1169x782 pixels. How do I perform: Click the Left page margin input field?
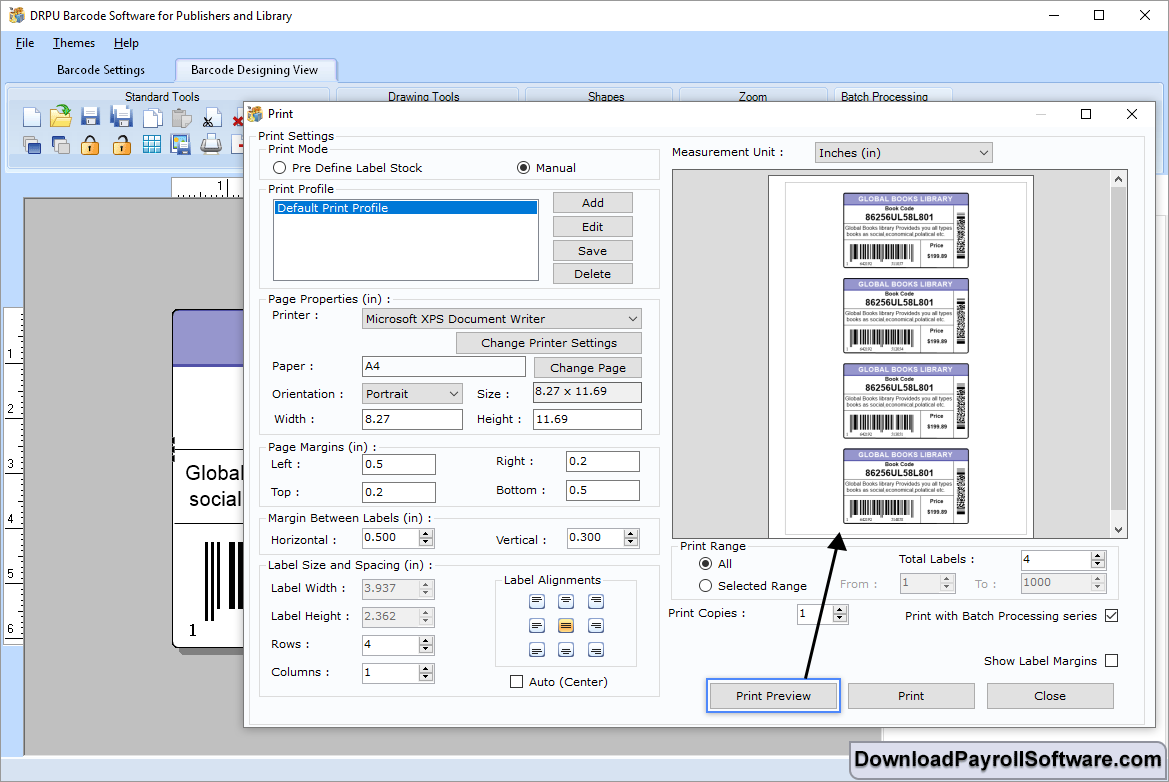[399, 464]
